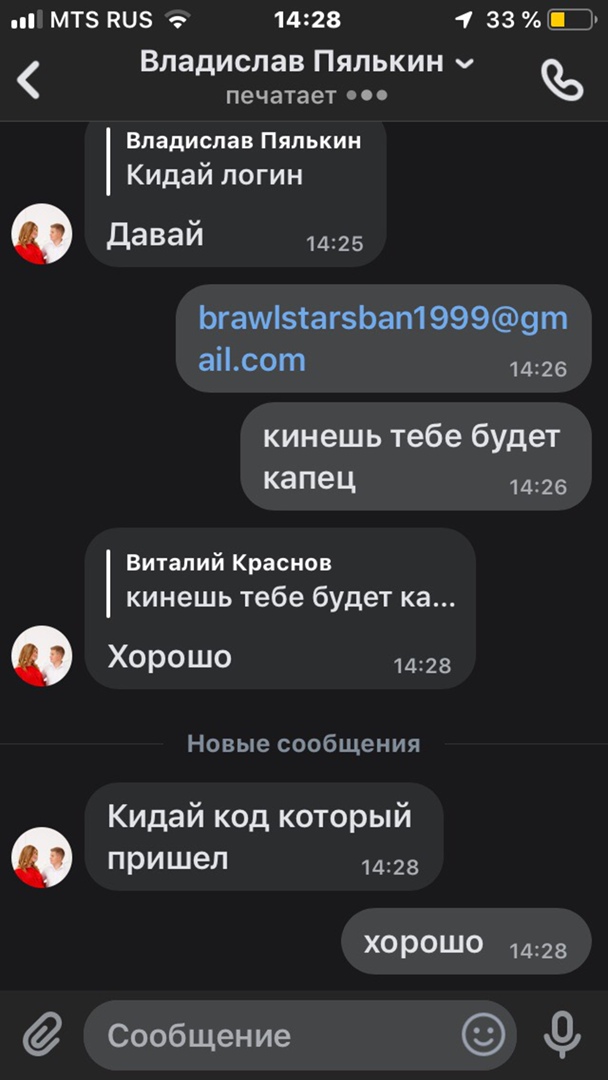Image resolution: width=608 pixels, height=1080 pixels.
Task: Tap the back arrow icon
Action: (28, 79)
